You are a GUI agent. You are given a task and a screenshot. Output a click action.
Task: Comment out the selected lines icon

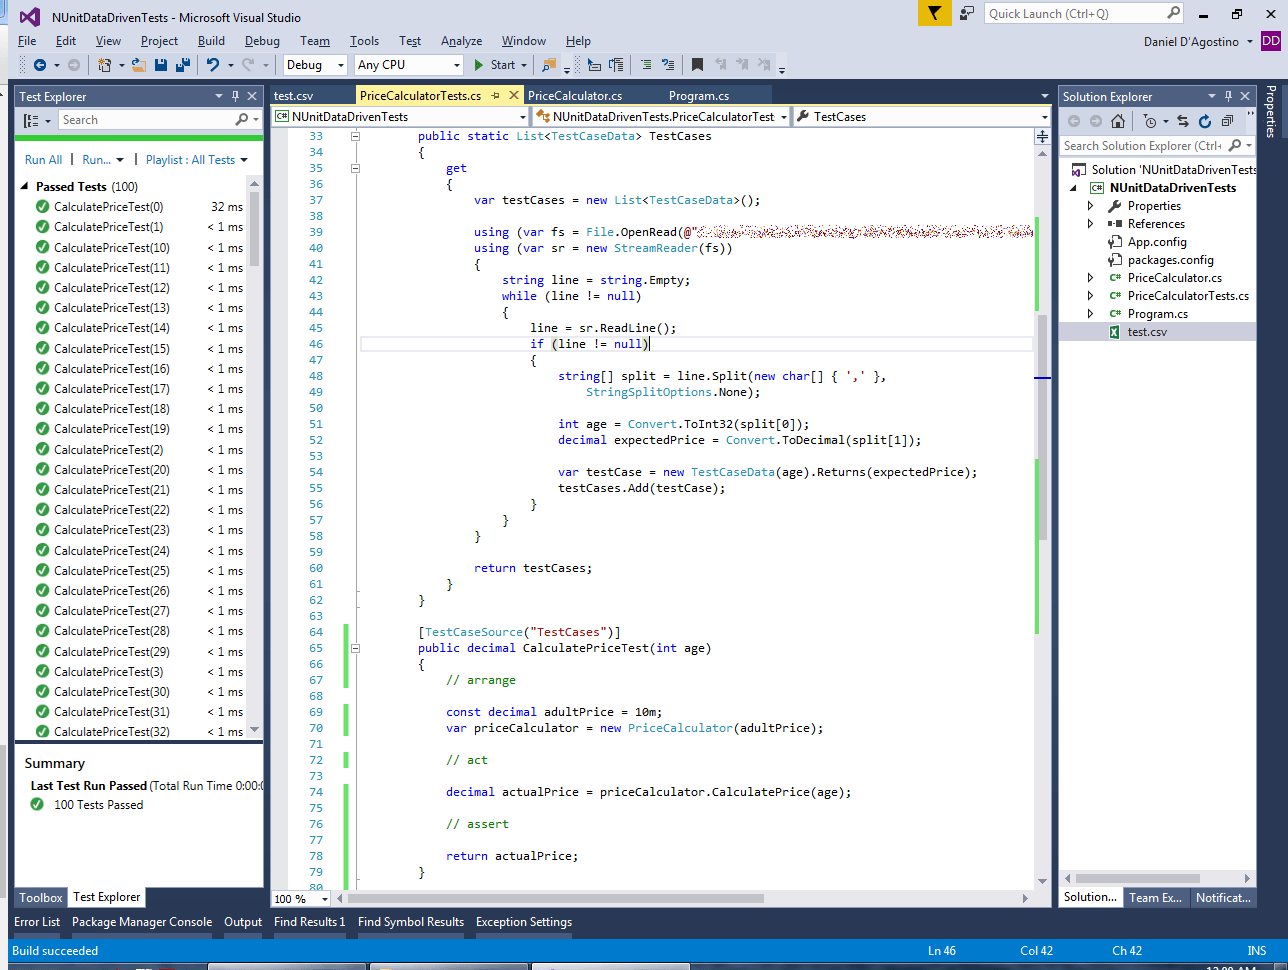click(x=646, y=65)
